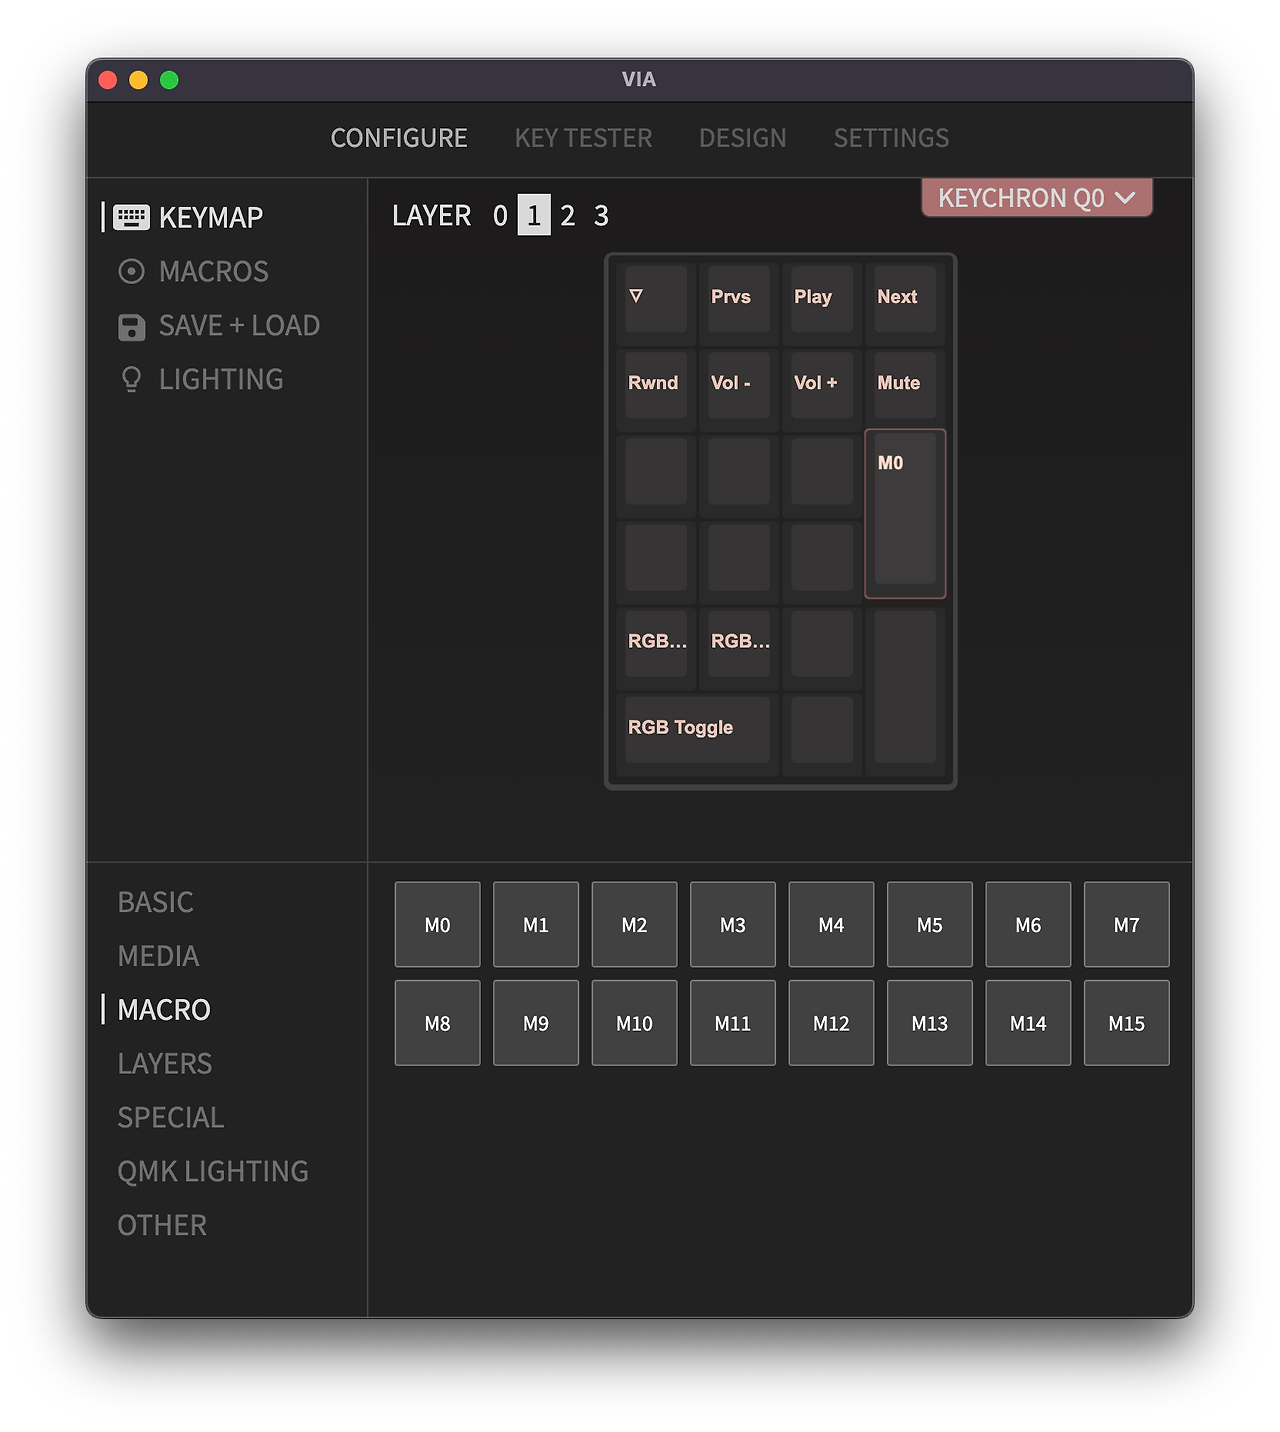Click the Save + Load disk icon

(131, 325)
